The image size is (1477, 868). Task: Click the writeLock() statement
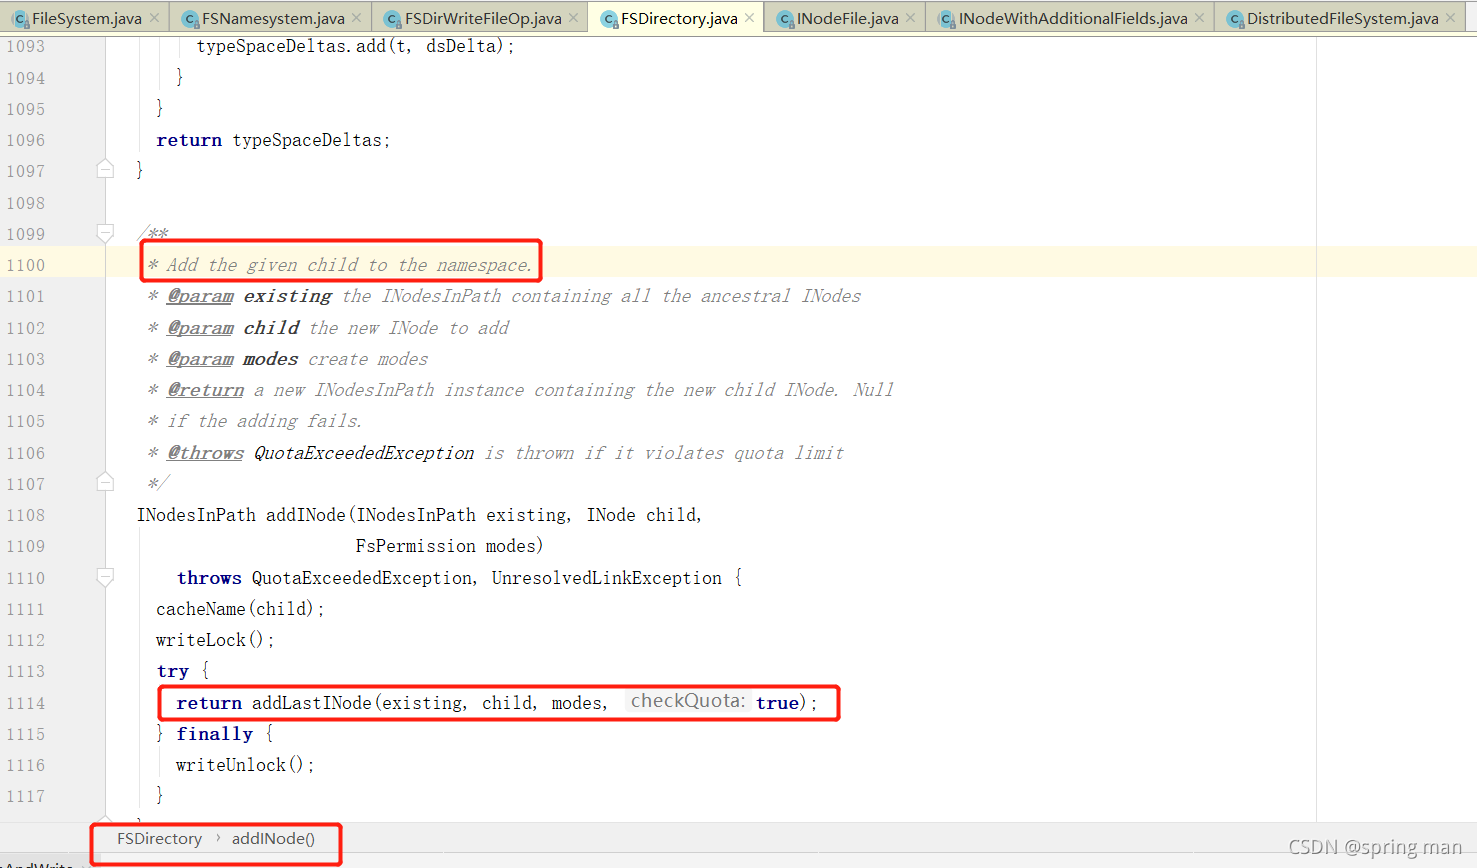215,640
